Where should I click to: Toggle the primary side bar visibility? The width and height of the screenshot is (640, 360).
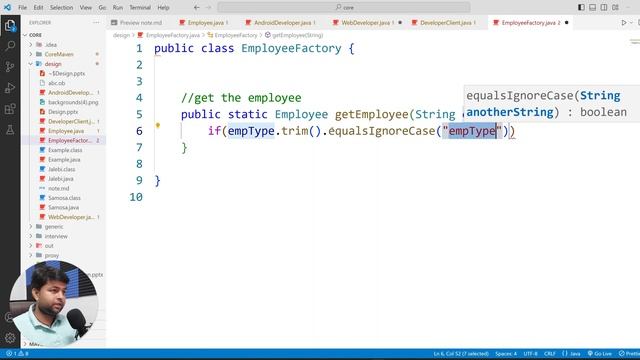(x=581, y=7)
